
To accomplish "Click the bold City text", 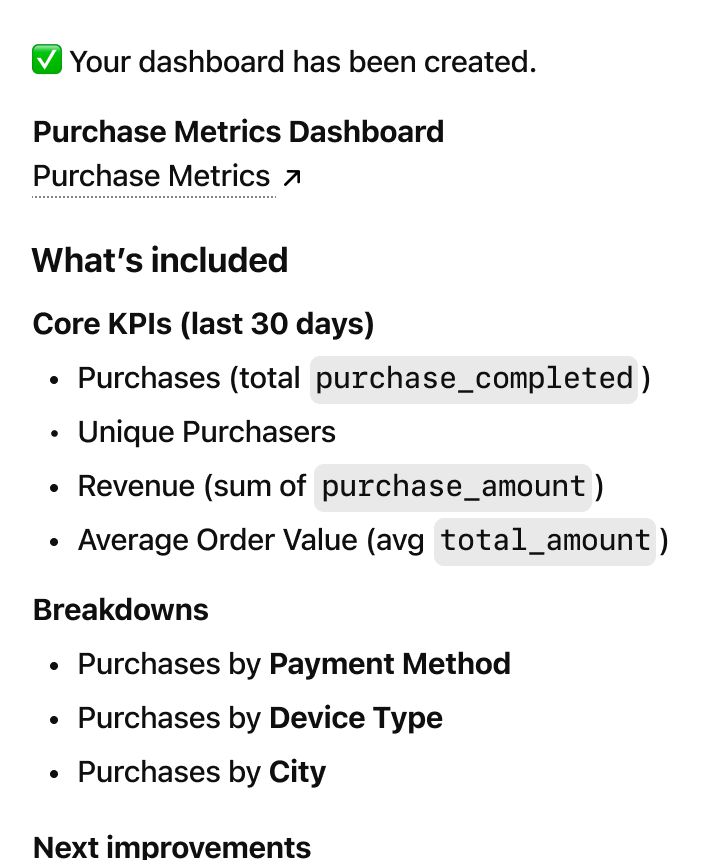I will click(x=297, y=772).
